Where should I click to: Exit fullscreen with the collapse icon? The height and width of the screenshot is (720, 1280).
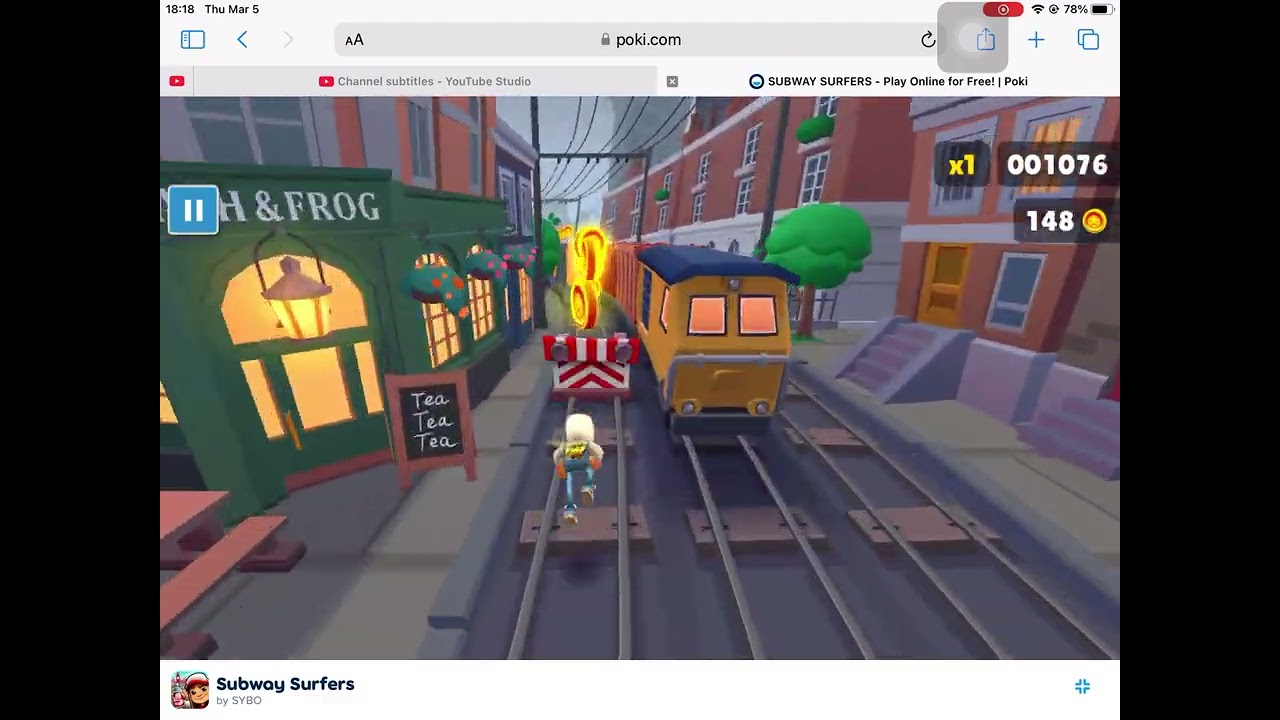click(x=1082, y=686)
